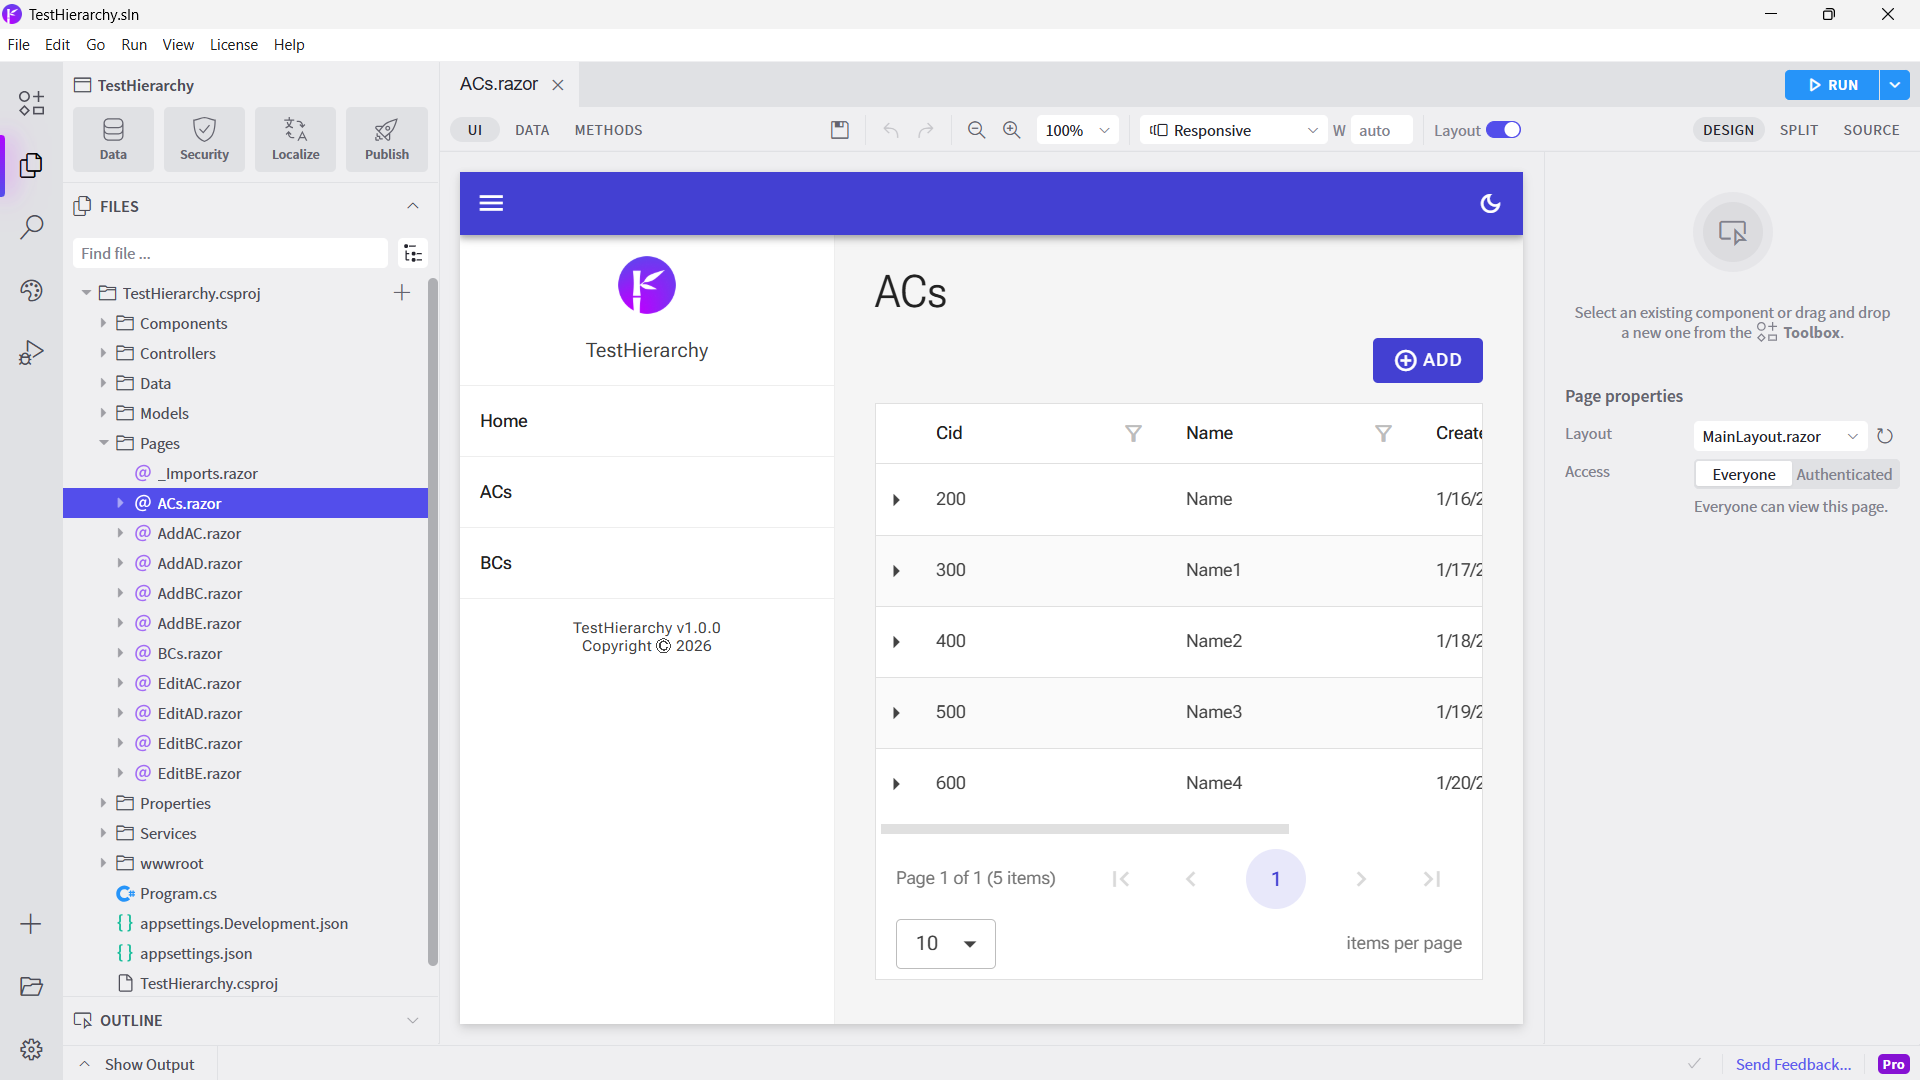The height and width of the screenshot is (1080, 1920).
Task: Expand the Components folder
Action: coord(103,323)
